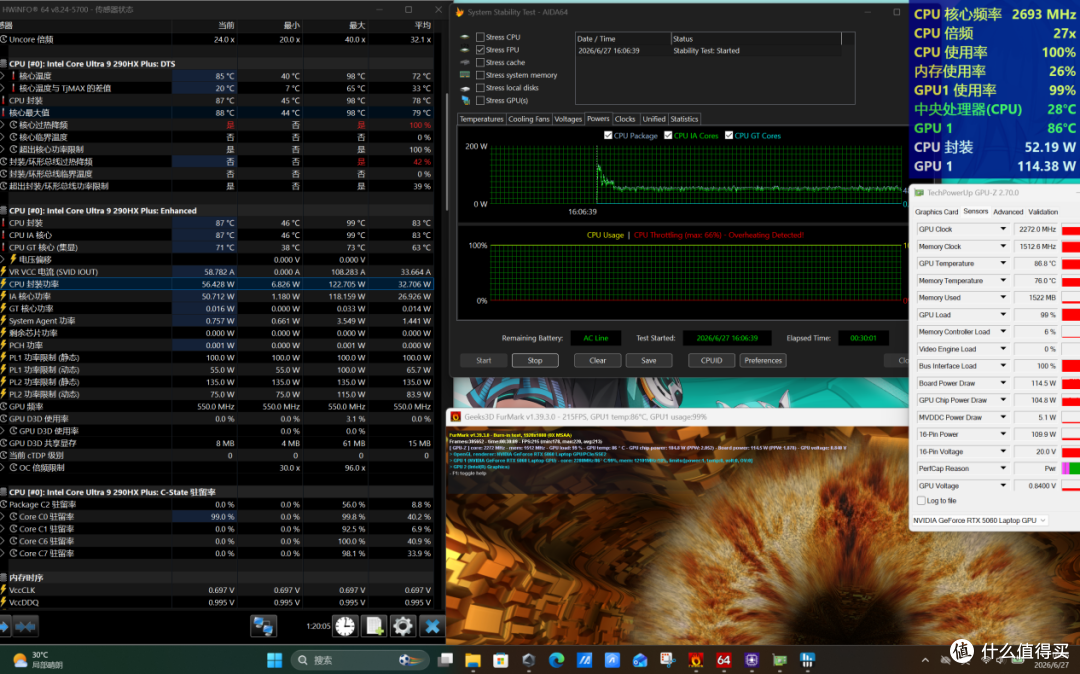This screenshot has height=674, width=1080.
Task: Open HWiNFO settings gear icon
Action: (x=402, y=626)
